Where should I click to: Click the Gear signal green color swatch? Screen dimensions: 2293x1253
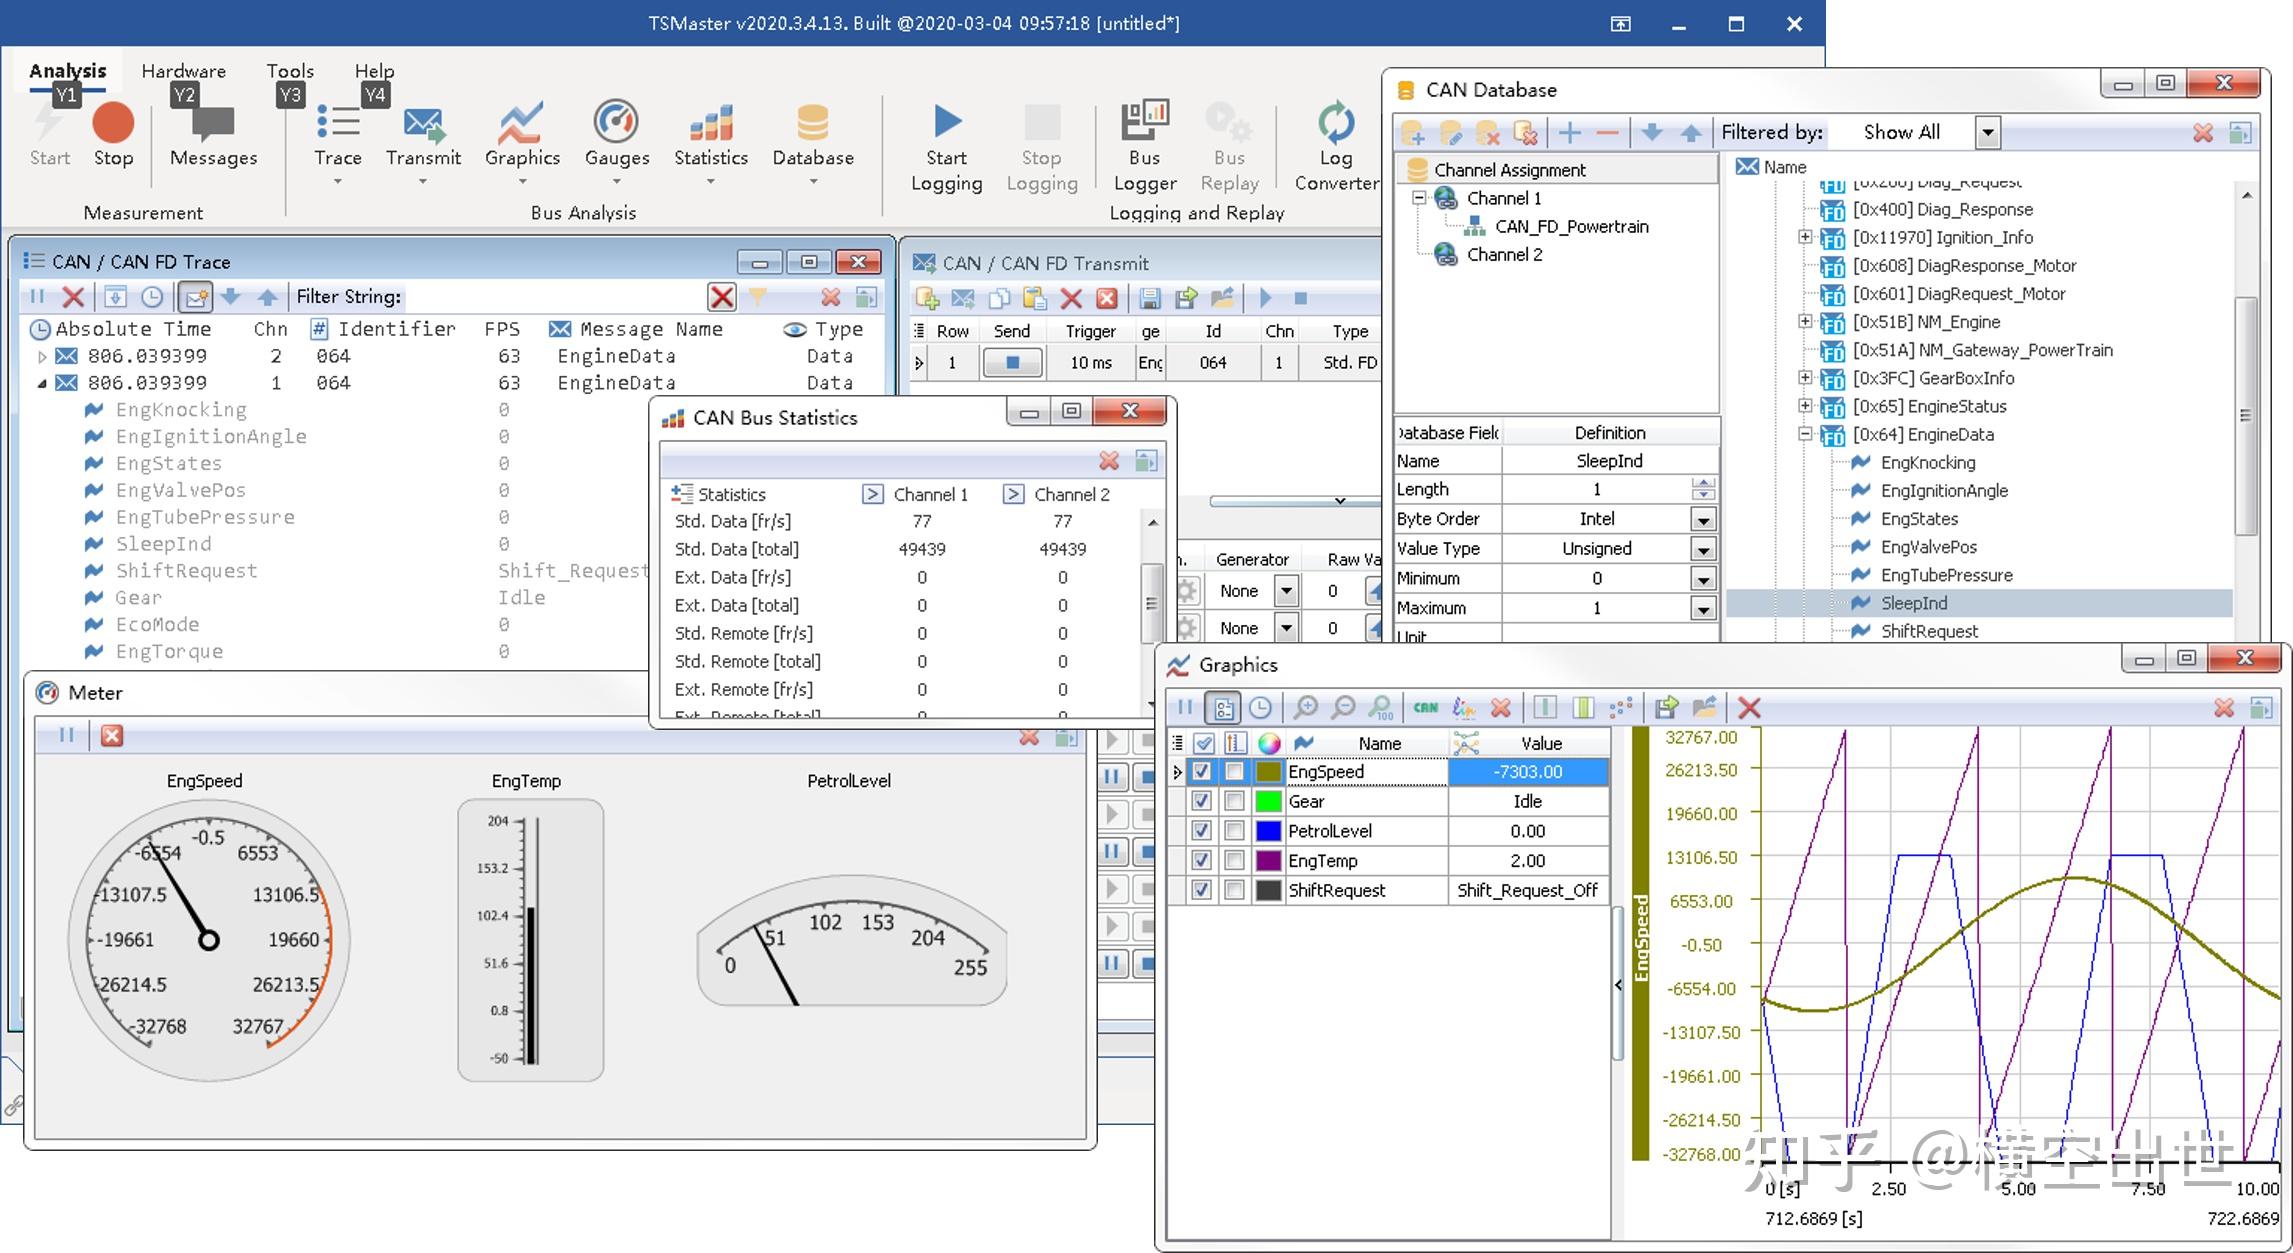click(x=1268, y=801)
